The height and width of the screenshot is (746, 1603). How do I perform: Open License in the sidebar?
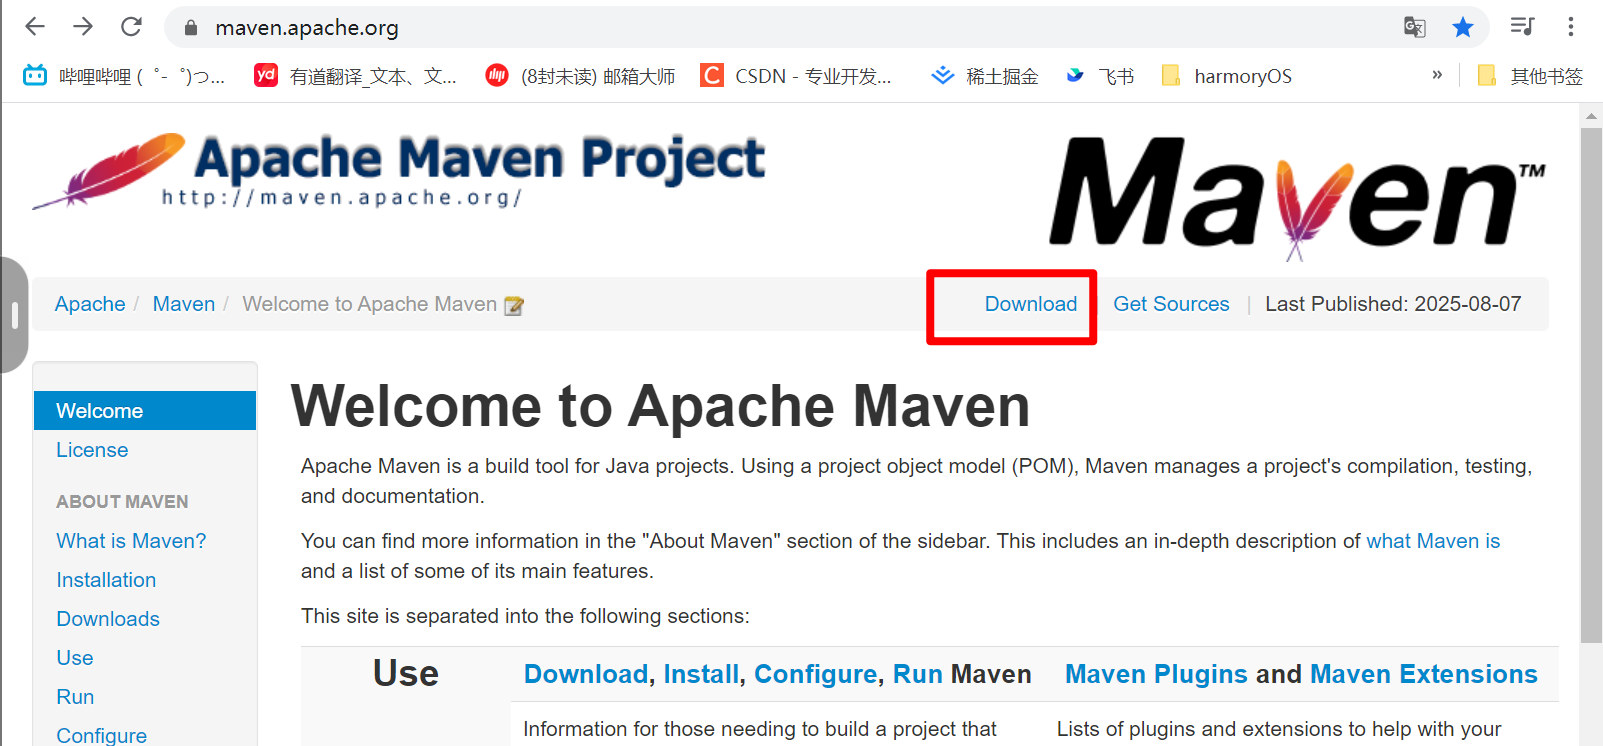coord(92,450)
